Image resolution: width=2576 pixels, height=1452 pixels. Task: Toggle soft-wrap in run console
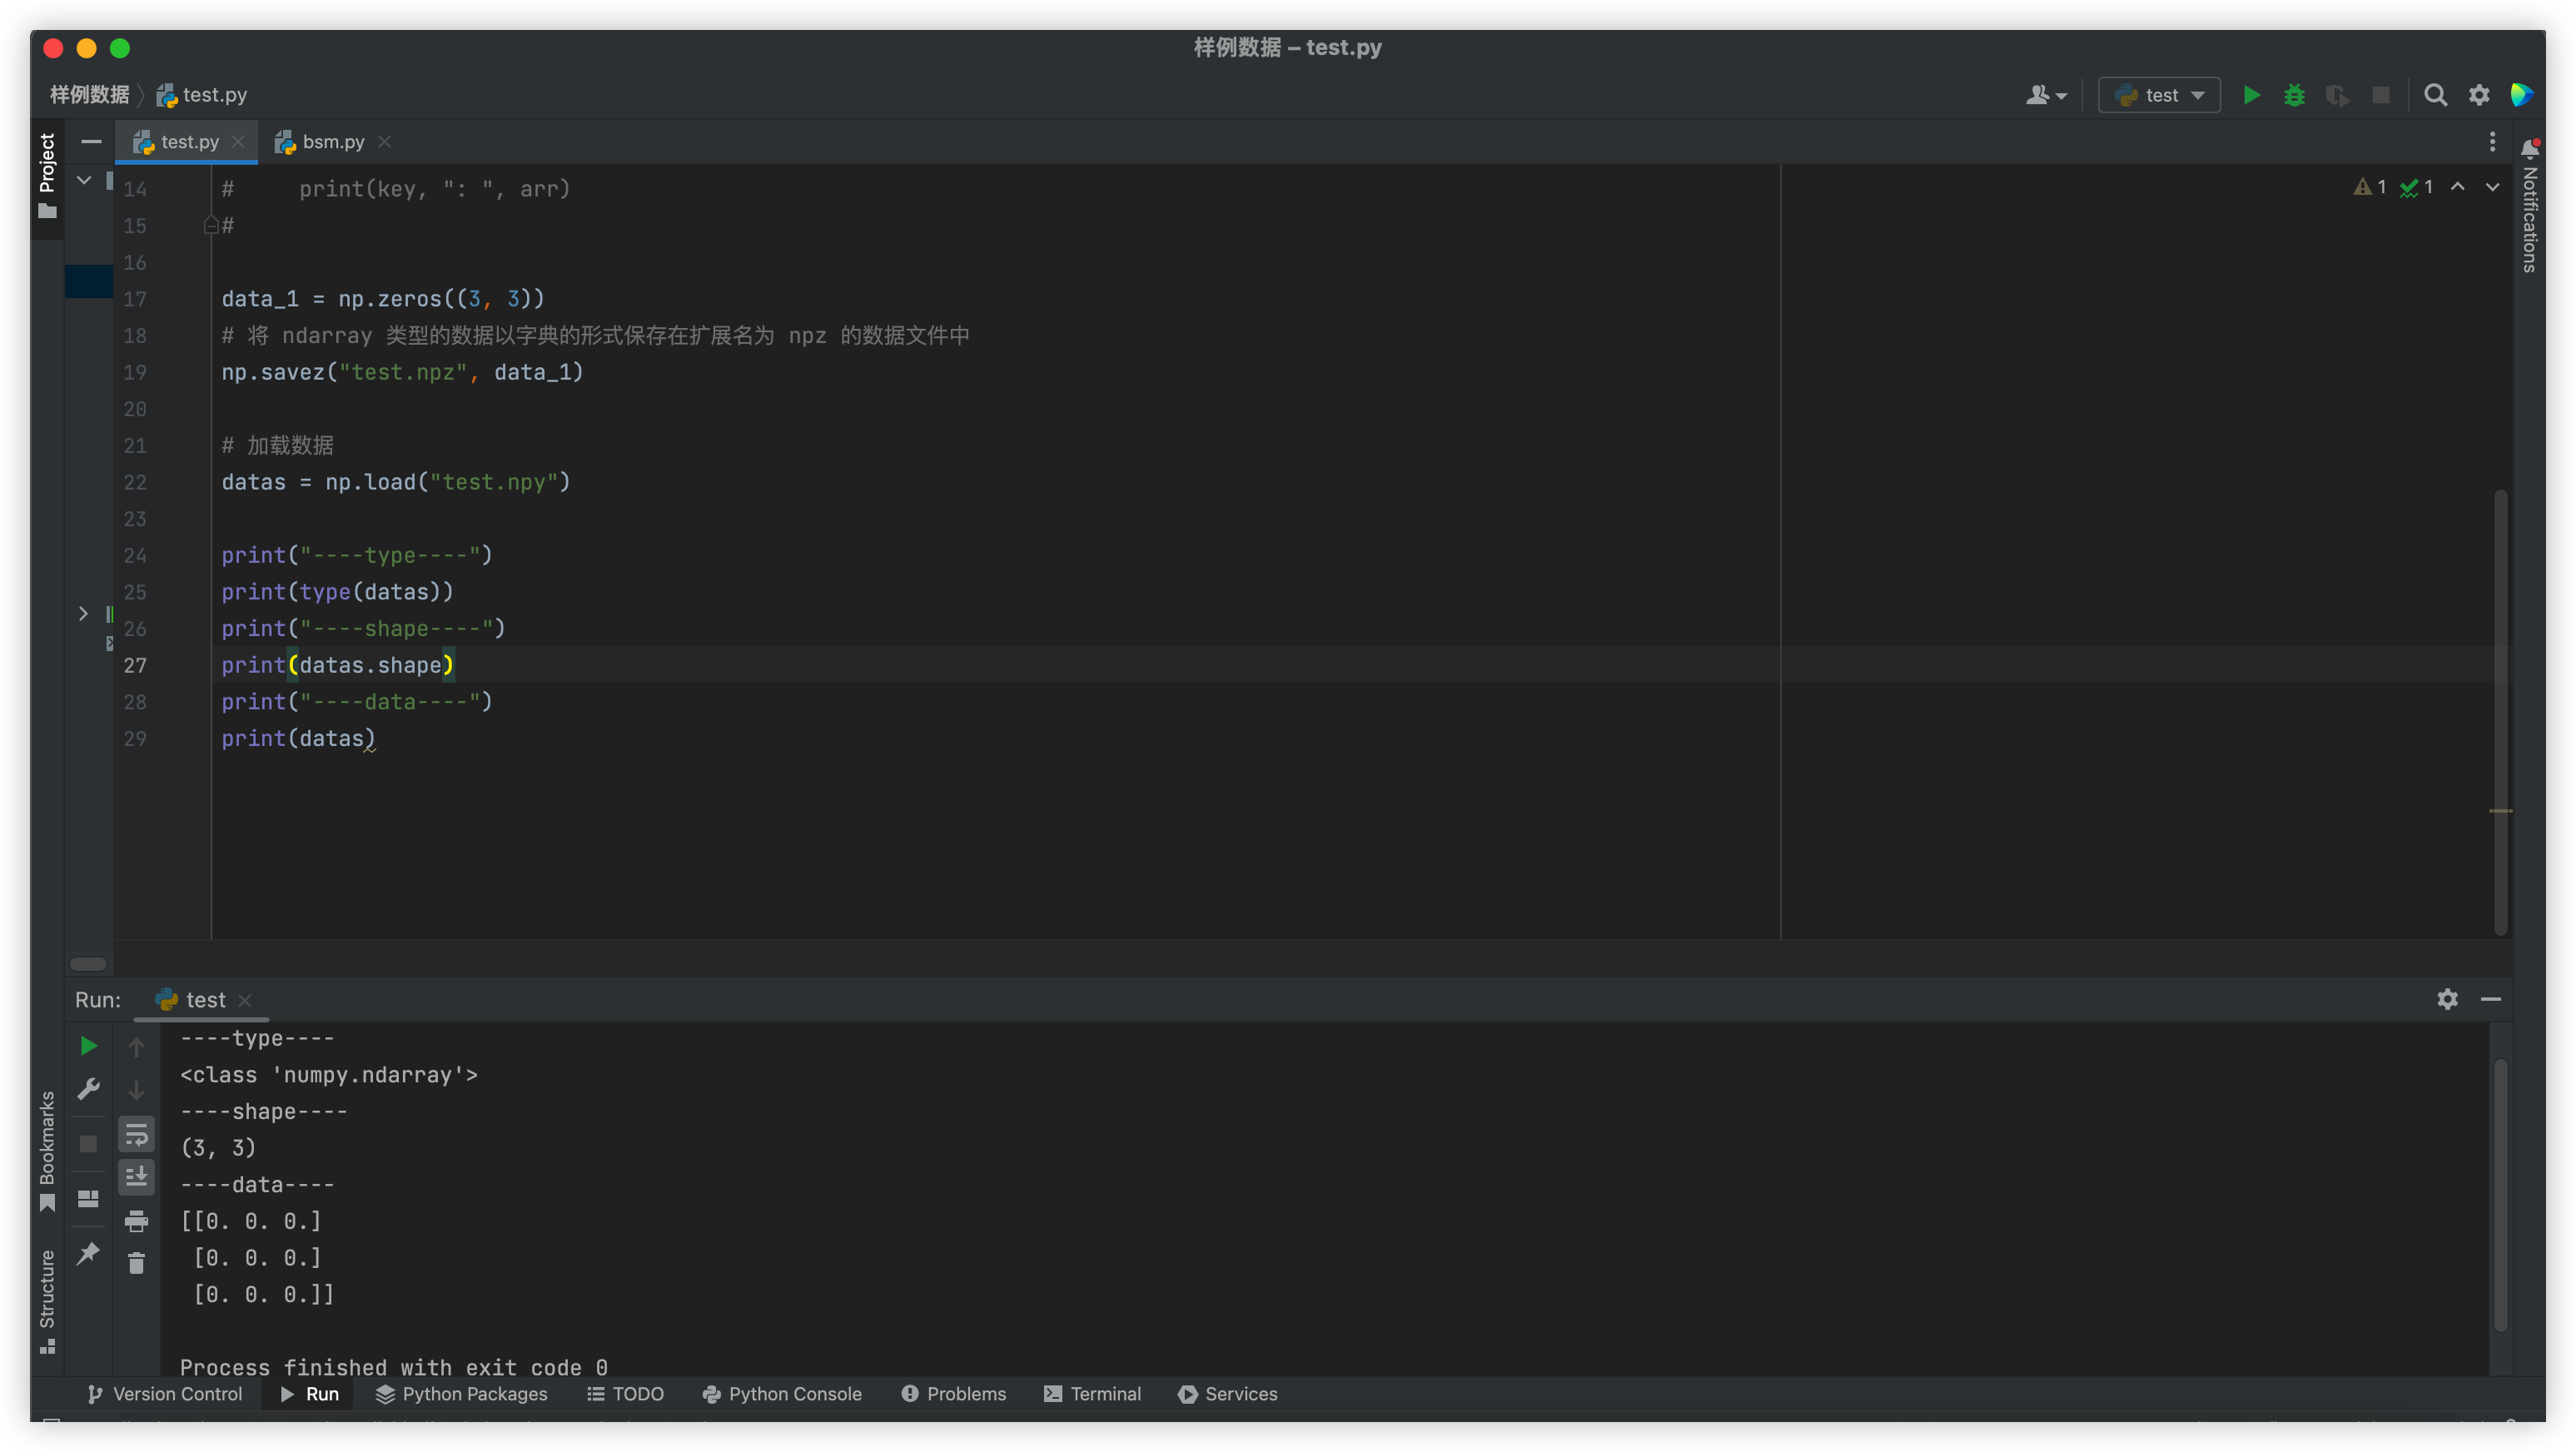click(x=136, y=1134)
